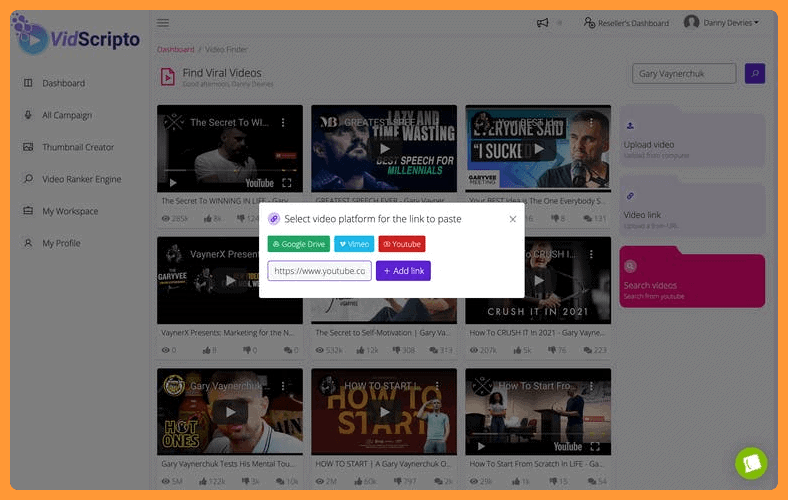The height and width of the screenshot is (500, 788).
Task: Expand Danny Devries account dropdown
Action: [x=721, y=23]
